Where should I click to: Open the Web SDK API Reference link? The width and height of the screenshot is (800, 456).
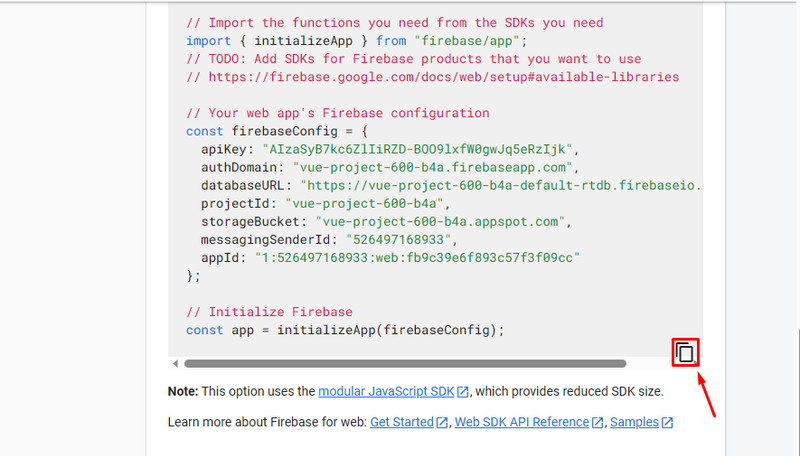pos(522,422)
